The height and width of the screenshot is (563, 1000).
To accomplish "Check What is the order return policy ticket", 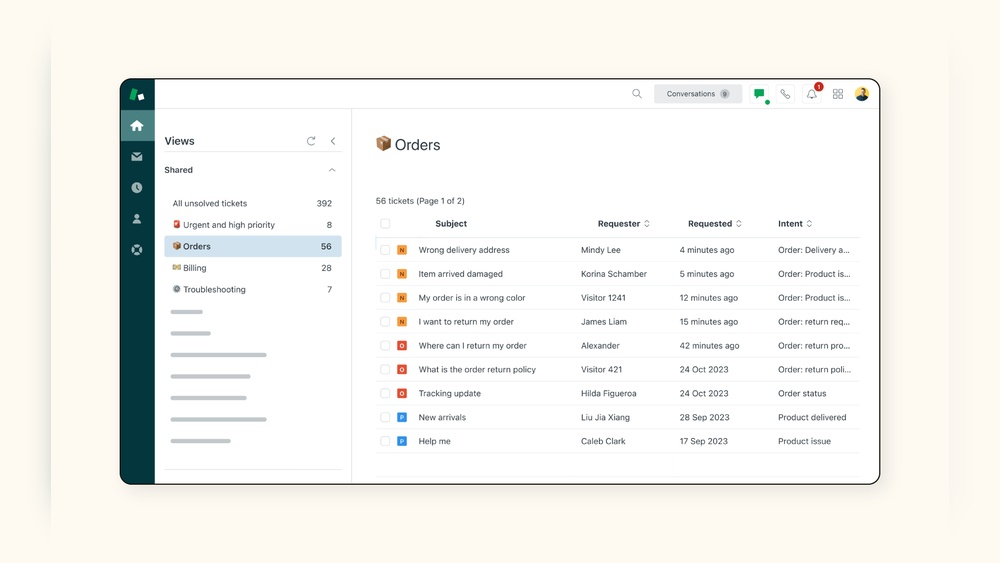I will [385, 370].
